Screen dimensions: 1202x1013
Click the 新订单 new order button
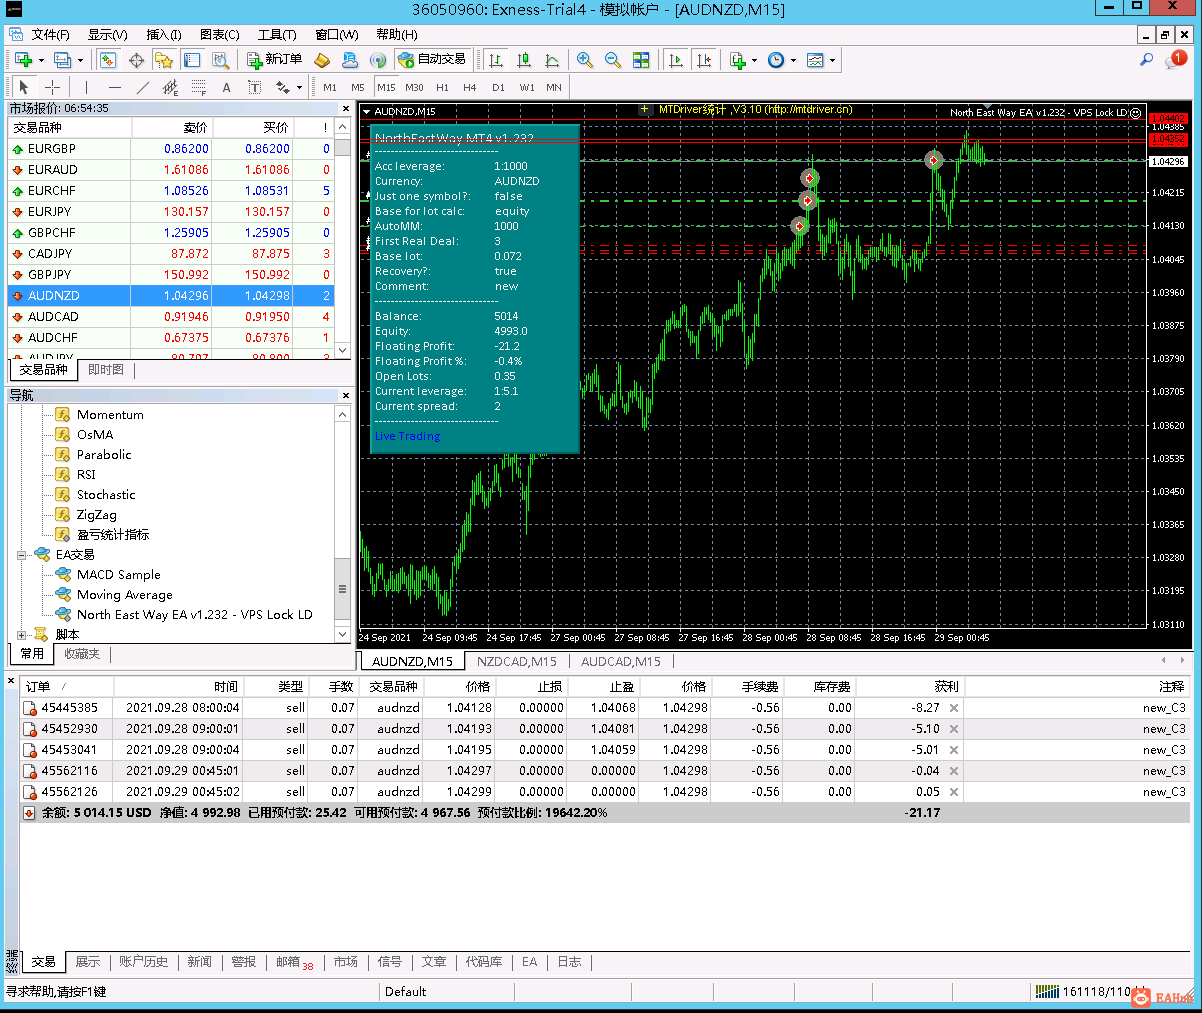click(x=274, y=60)
